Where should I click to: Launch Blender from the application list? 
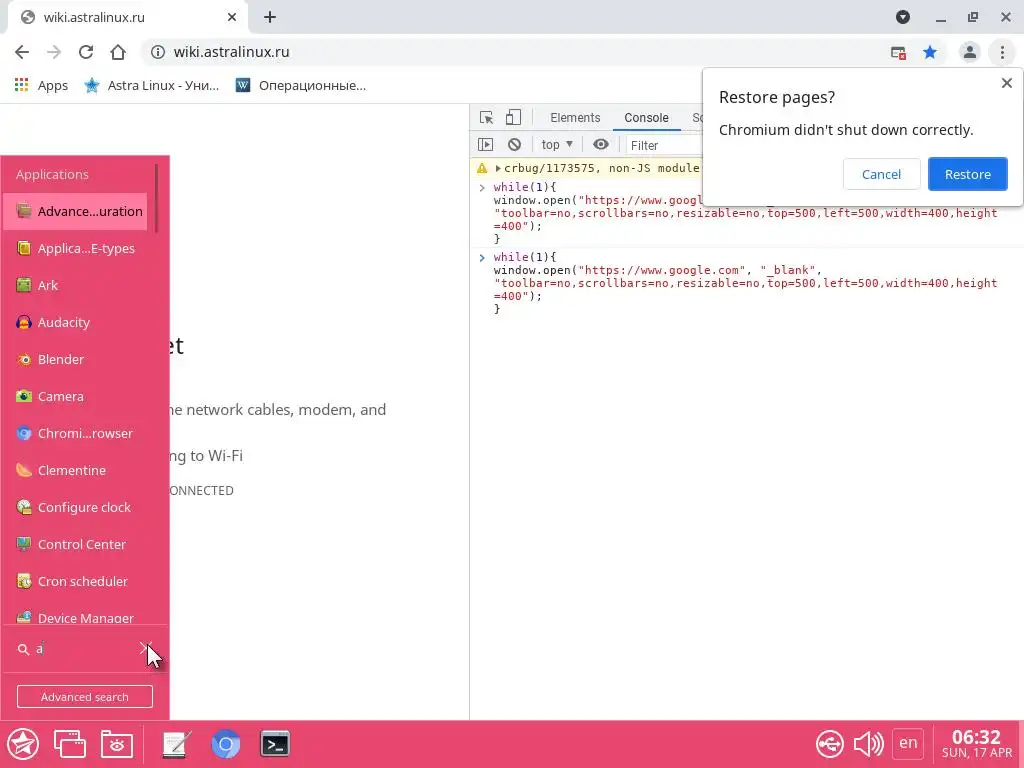[x=75, y=359]
